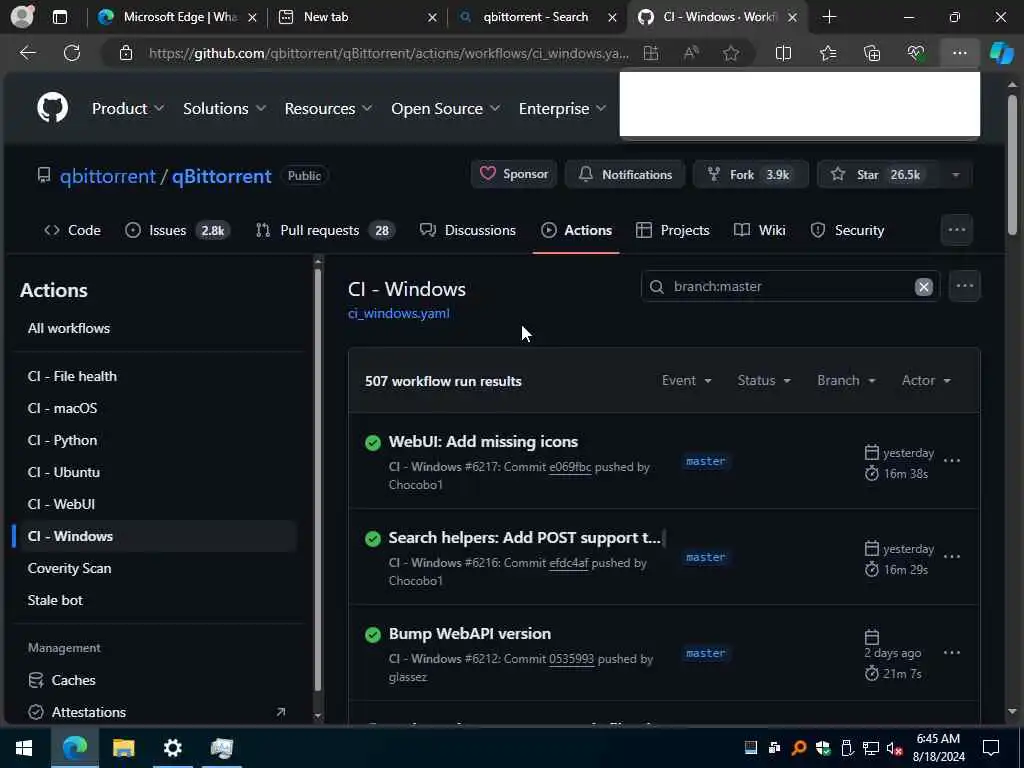Viewport: 1024px width, 768px height.
Task: Open the ci_windows.yaml file link
Action: point(398,313)
